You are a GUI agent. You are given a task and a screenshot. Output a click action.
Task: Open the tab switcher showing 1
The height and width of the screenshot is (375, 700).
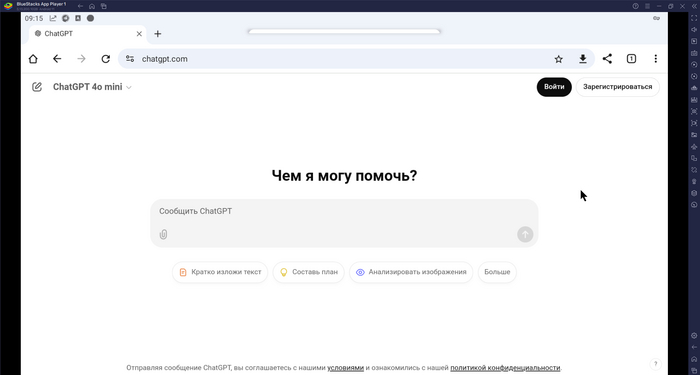(x=631, y=59)
